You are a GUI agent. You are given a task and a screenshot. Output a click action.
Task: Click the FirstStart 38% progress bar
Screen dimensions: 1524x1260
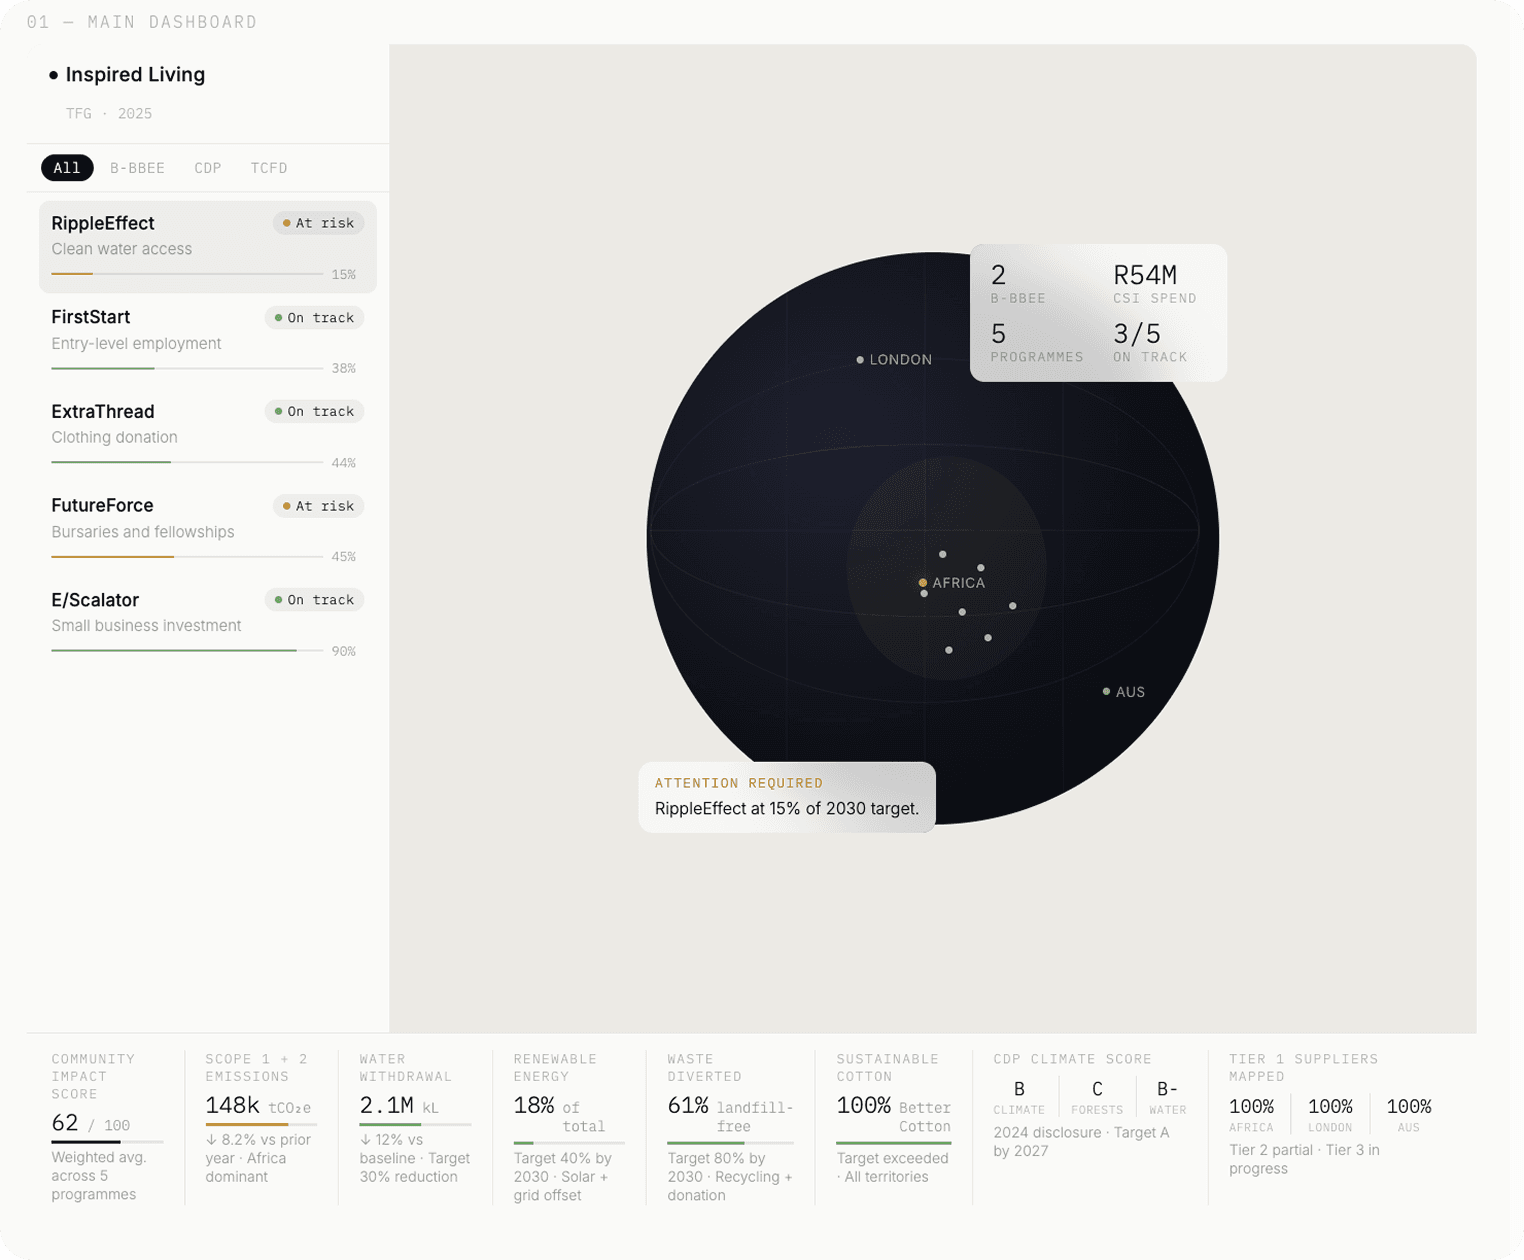pos(187,368)
